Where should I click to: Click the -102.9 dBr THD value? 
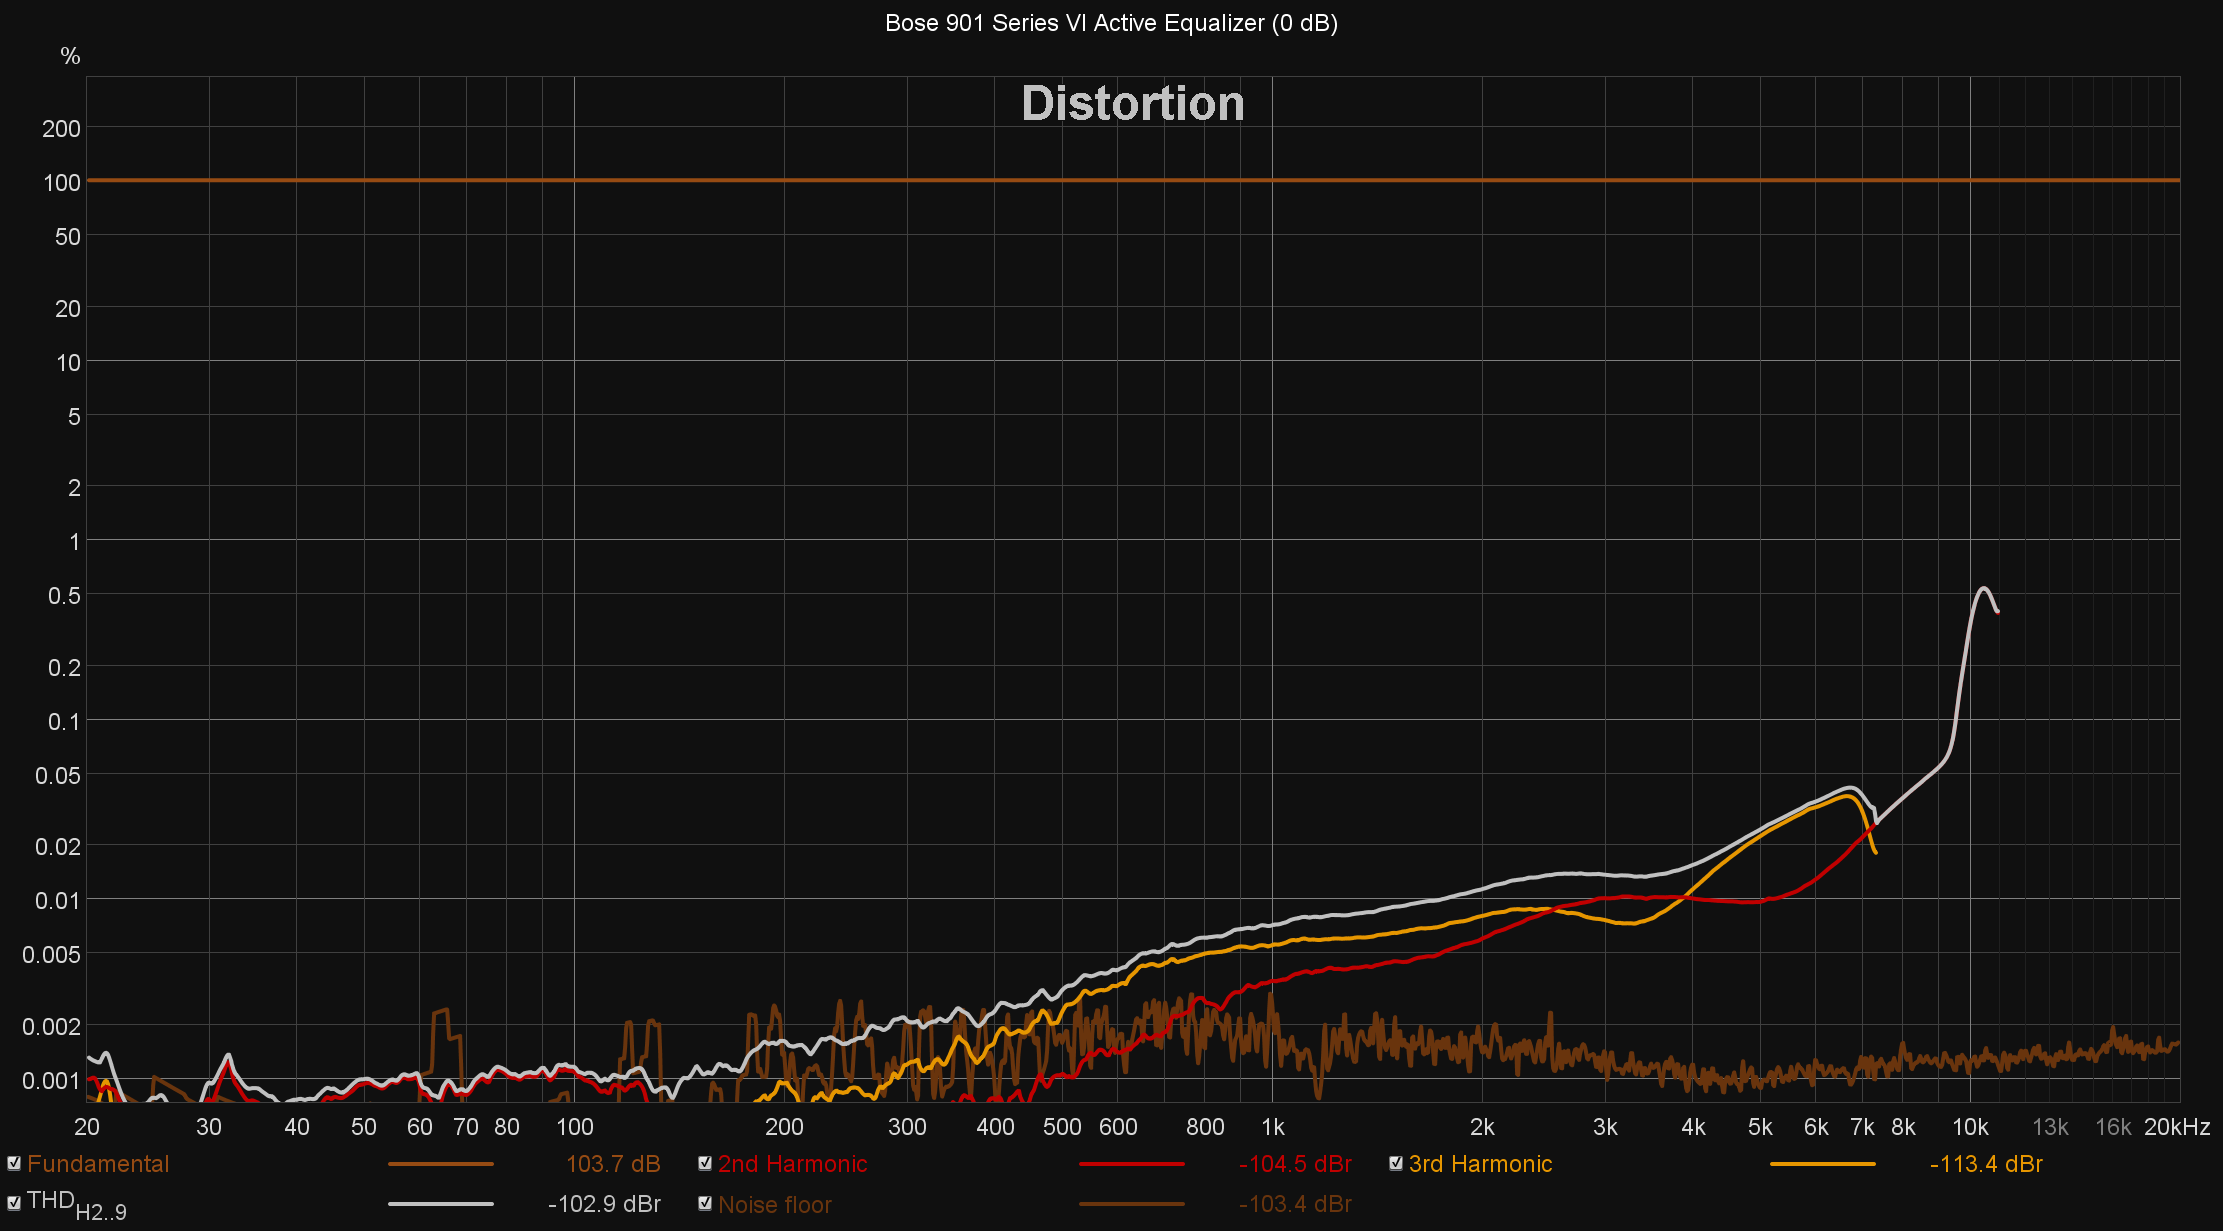[604, 1204]
